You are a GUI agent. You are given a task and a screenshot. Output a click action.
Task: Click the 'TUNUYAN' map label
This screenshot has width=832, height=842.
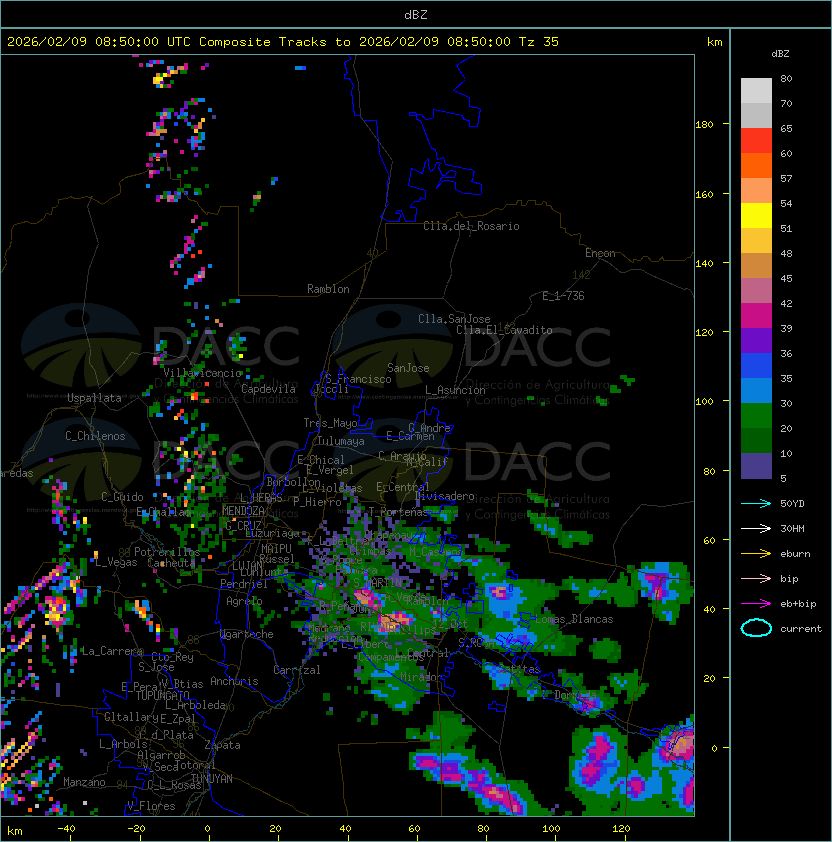212,779
